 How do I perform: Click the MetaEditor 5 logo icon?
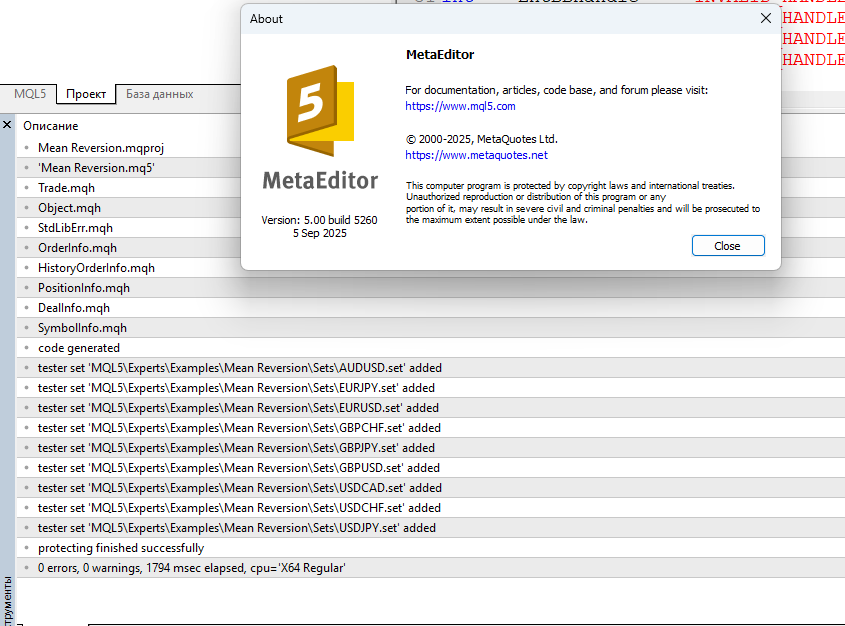(x=320, y=110)
